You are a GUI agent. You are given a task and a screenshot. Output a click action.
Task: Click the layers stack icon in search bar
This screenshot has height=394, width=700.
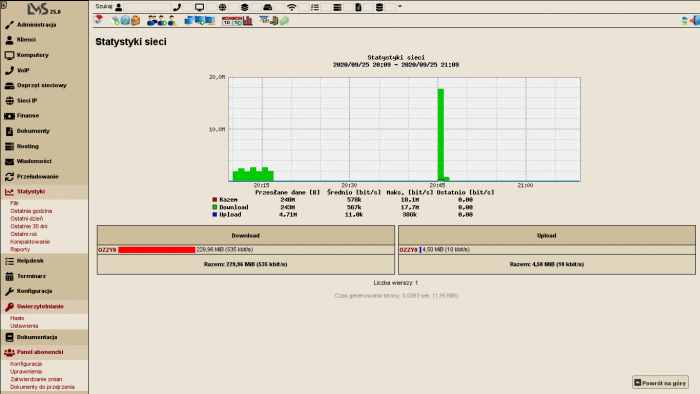tap(245, 7)
